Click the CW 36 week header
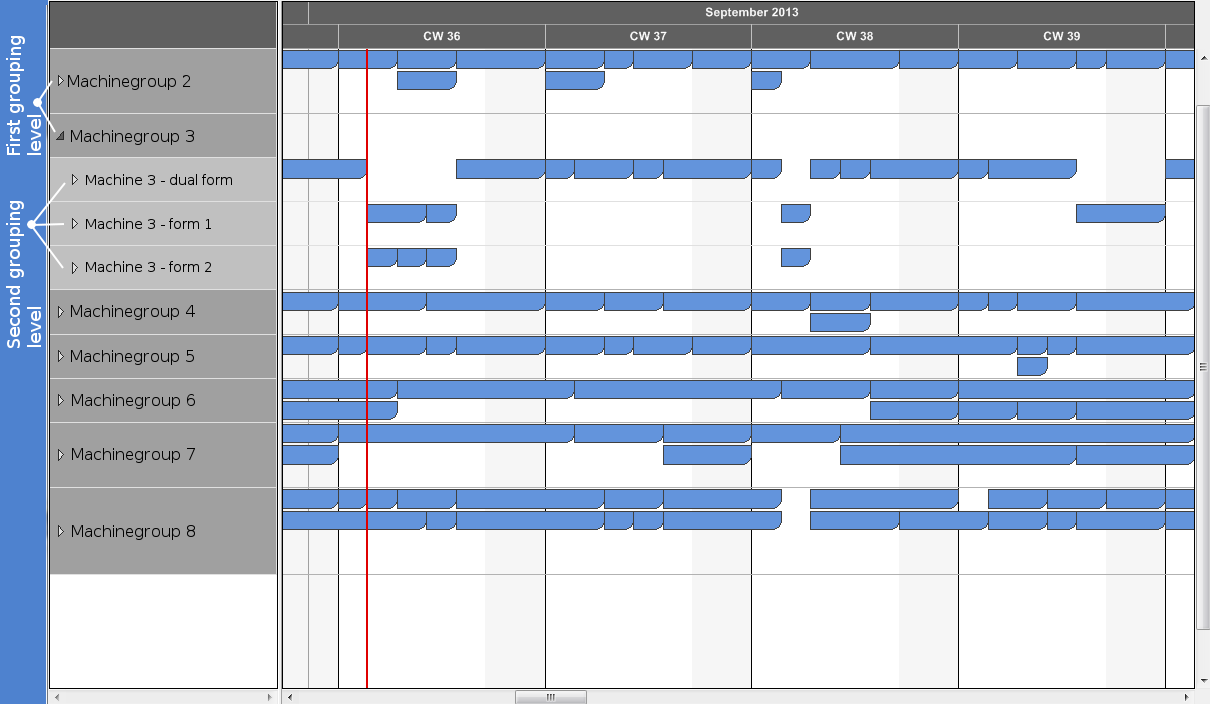Screen dimensions: 1210x704 (x=442, y=36)
